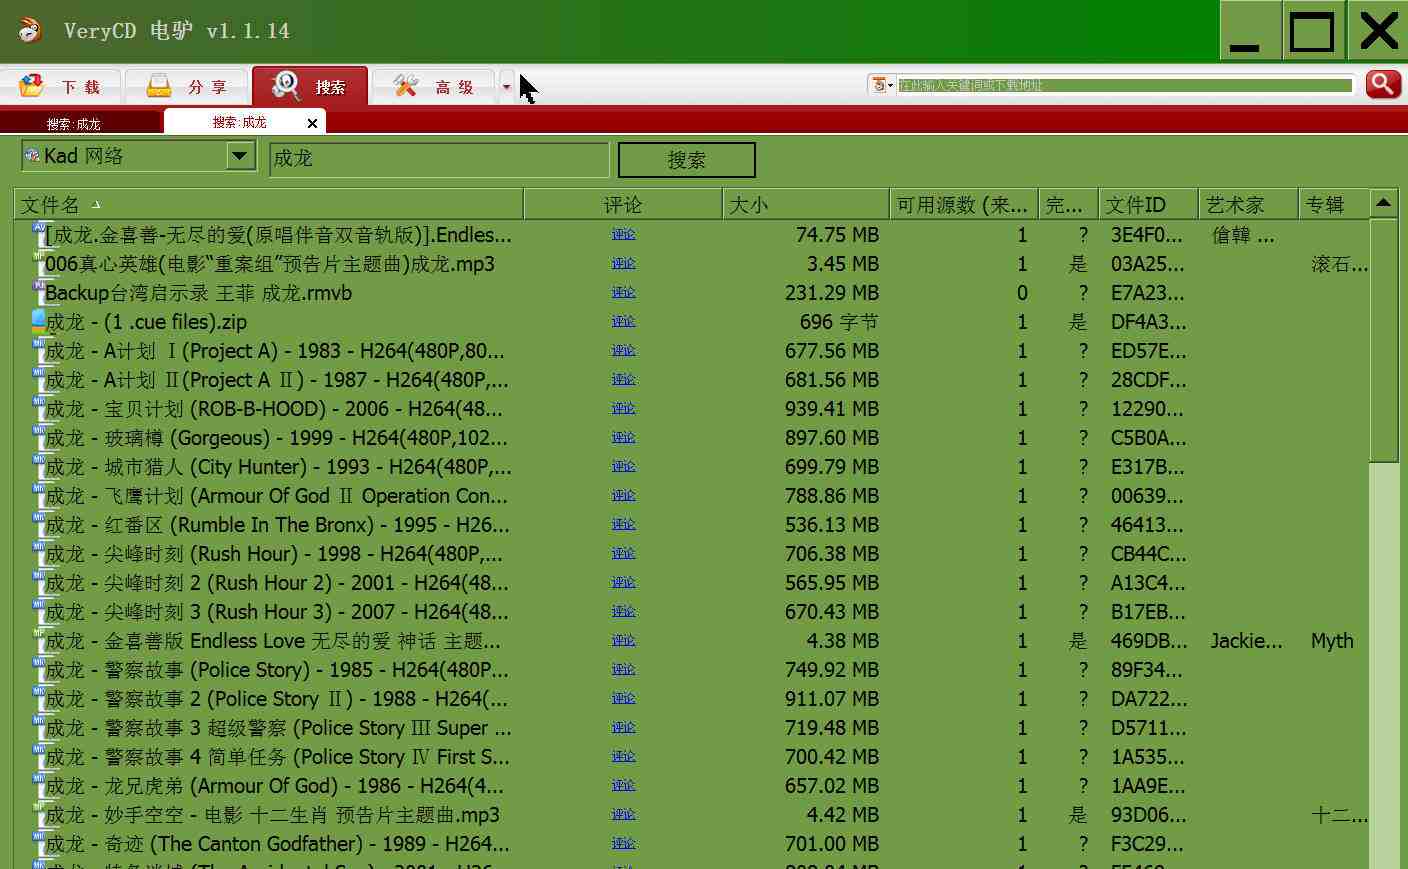The image size is (1408, 869).
Task: Sort by 可用源数 column header
Action: click(964, 204)
